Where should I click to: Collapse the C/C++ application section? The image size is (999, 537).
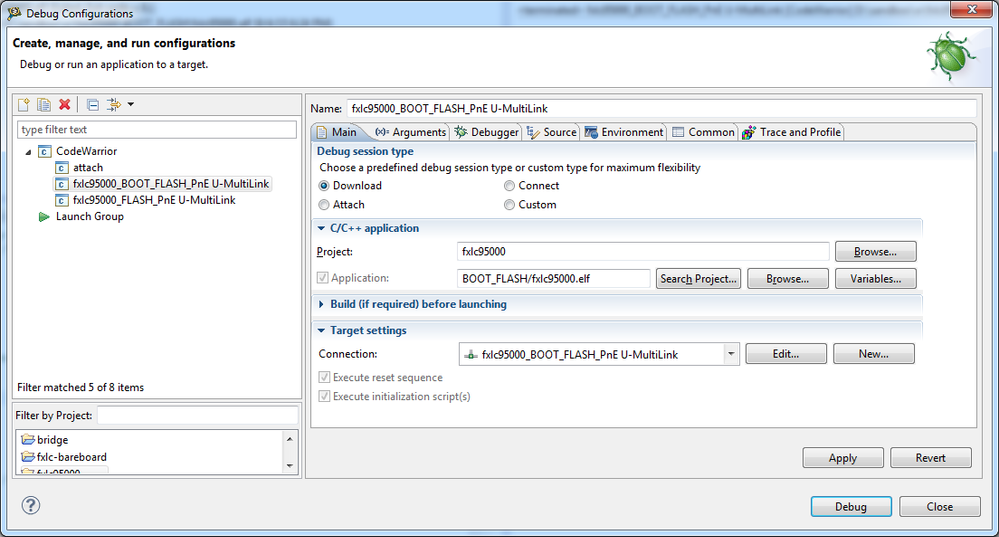click(x=321, y=228)
